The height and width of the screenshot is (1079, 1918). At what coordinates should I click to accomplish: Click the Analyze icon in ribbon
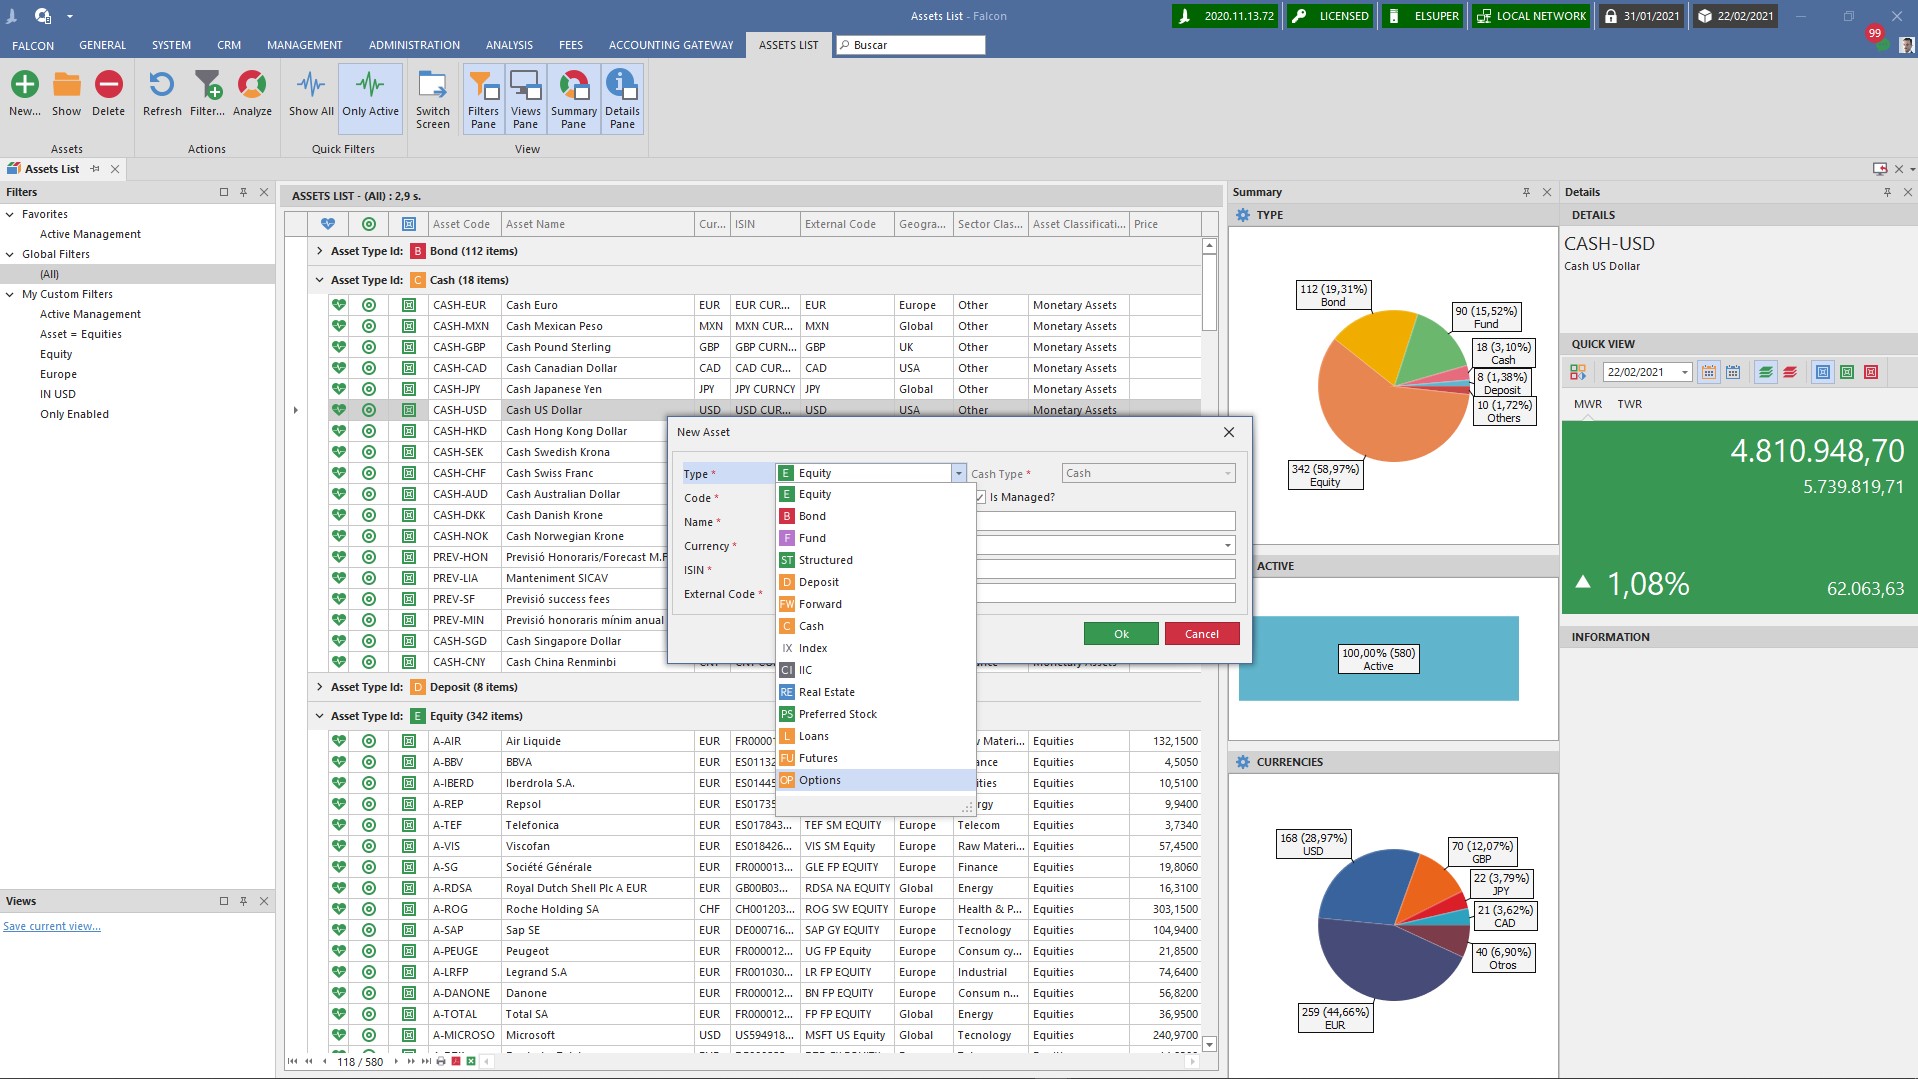coord(252,85)
